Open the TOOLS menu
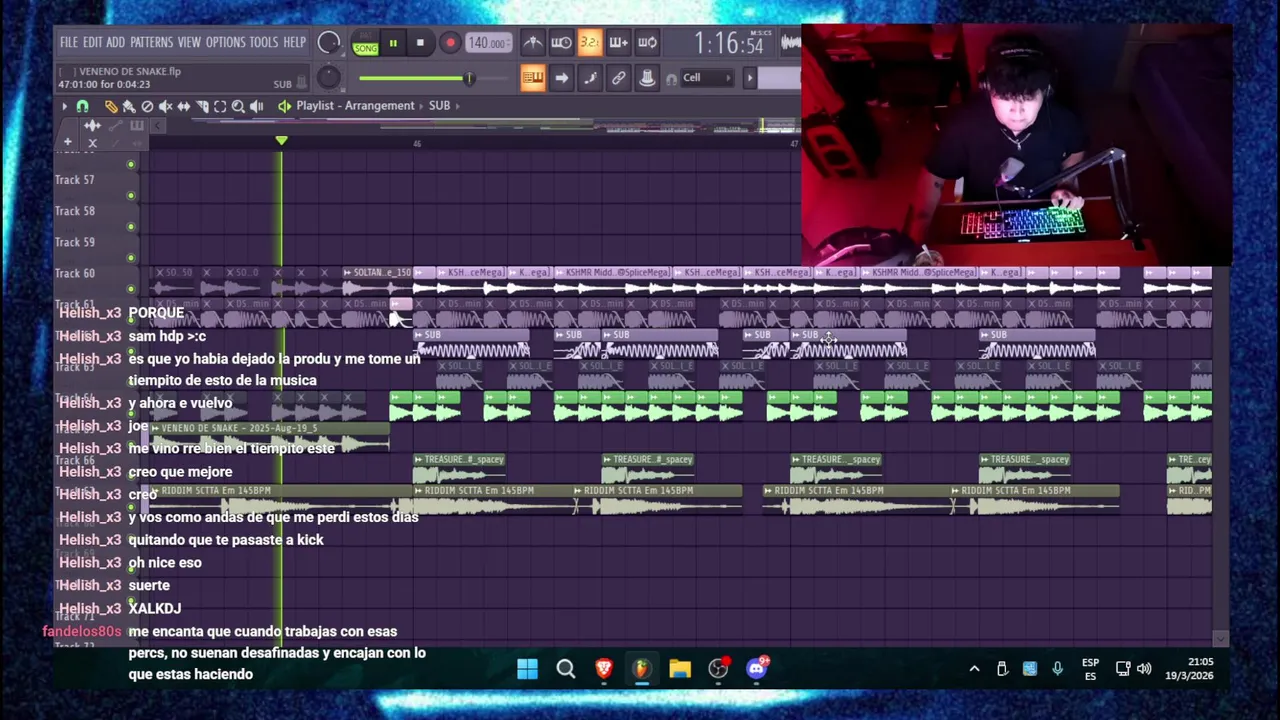 [x=264, y=43]
